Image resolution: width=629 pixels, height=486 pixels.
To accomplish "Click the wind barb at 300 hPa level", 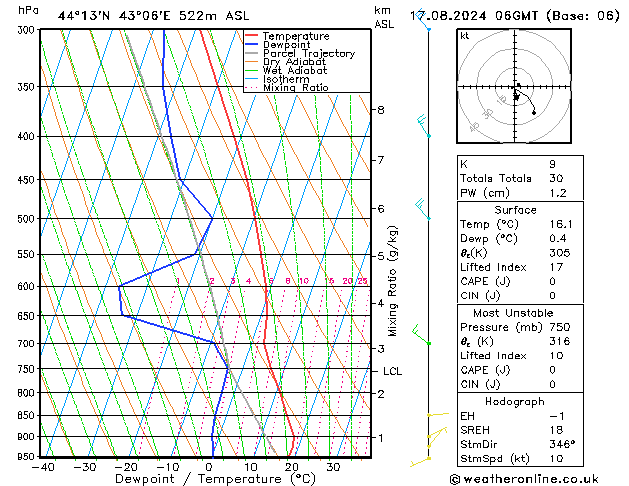I will pyautogui.click(x=423, y=20).
